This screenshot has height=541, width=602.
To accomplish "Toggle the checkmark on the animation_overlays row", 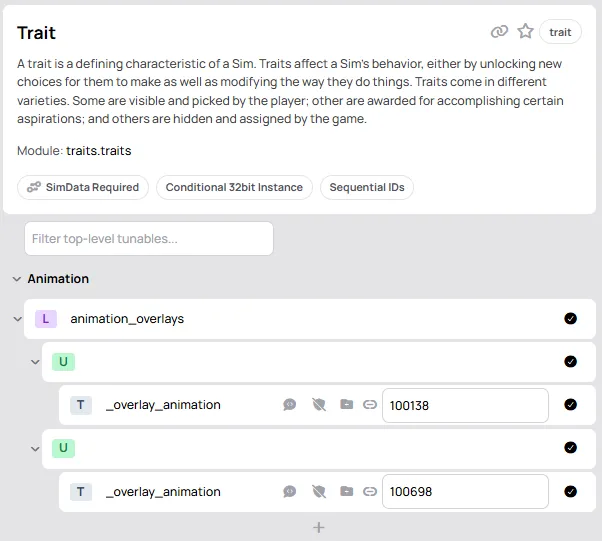I will click(x=571, y=319).
